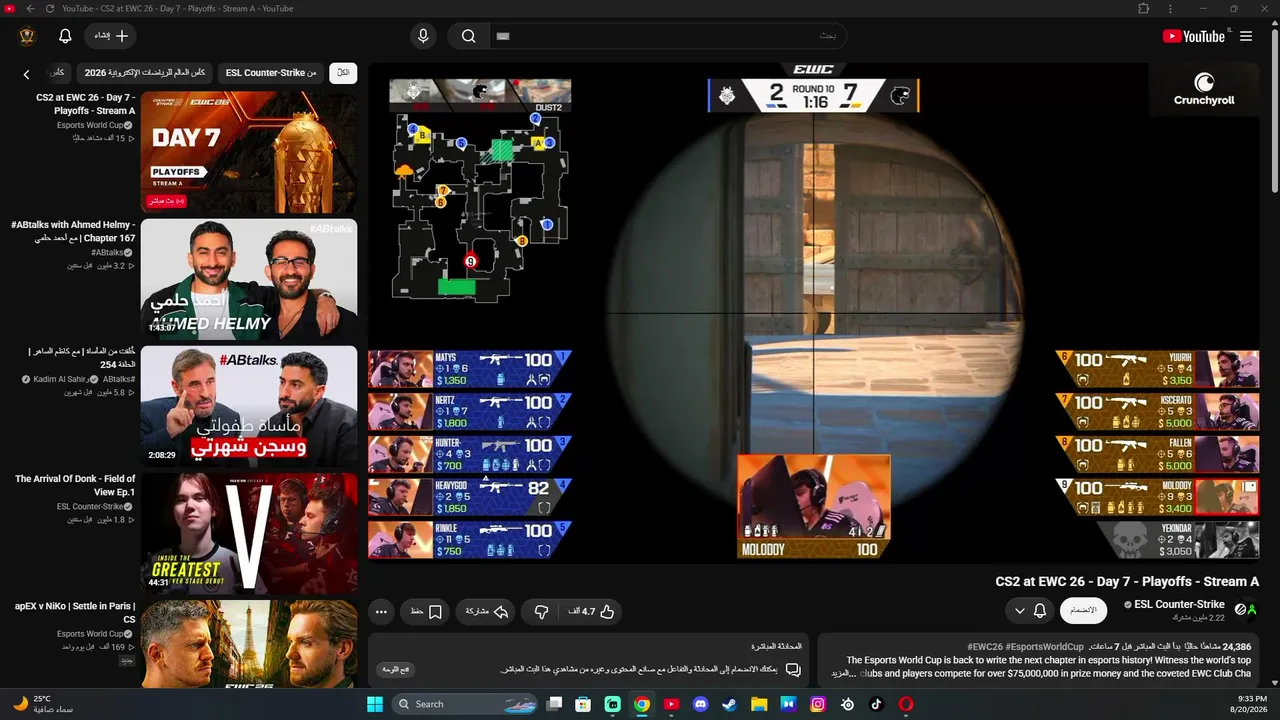The width and height of the screenshot is (1280, 720).
Task: Launch Discord from the taskbar
Action: tap(700, 704)
